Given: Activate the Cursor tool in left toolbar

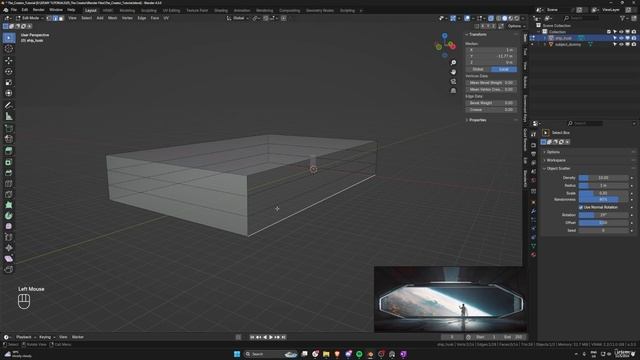Looking at the screenshot, I should click(x=9, y=49).
